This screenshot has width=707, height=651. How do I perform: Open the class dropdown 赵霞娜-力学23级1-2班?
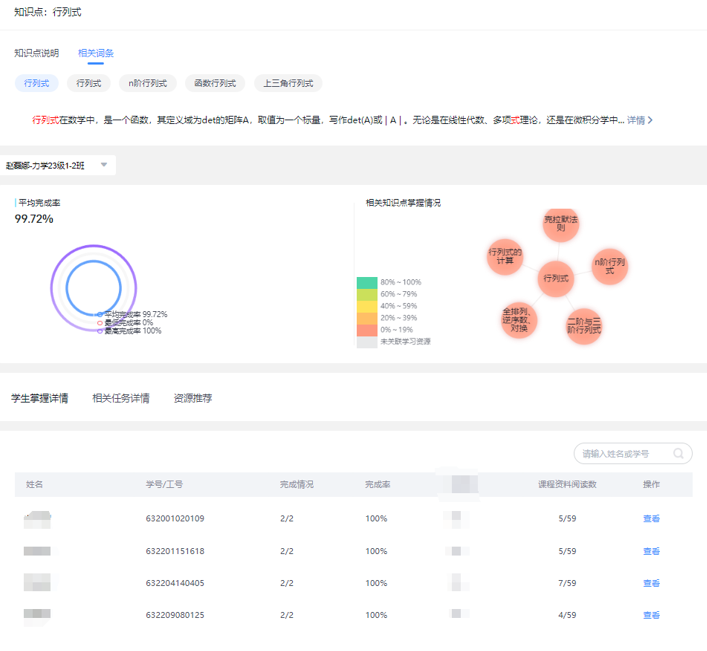(x=57, y=165)
